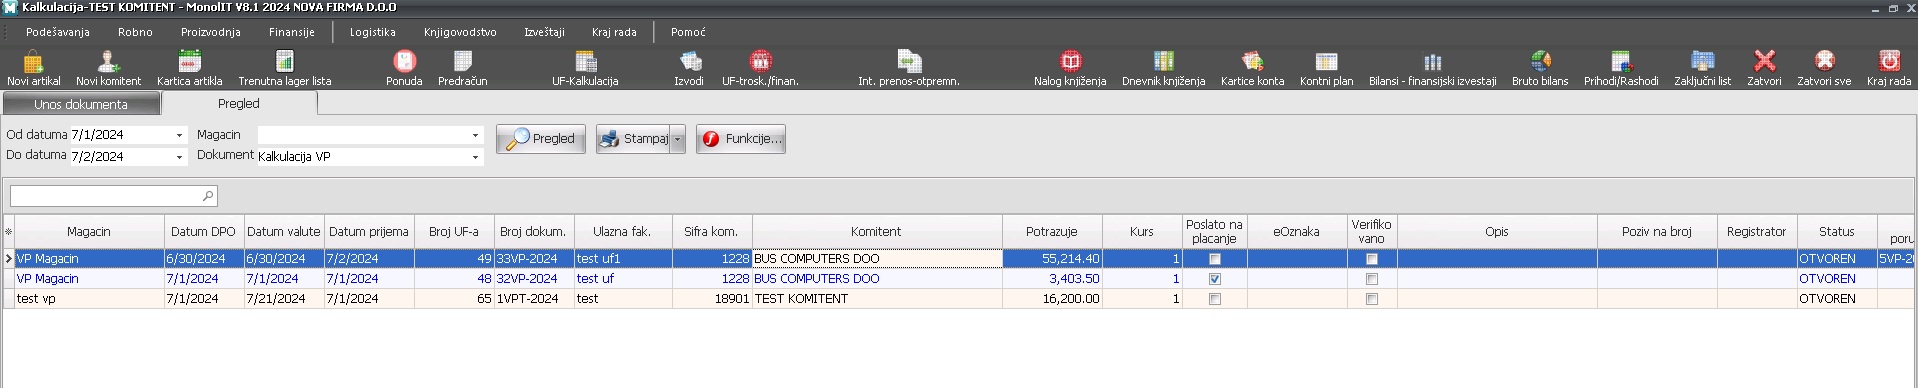Click the Zatvori toolbar icon
The image size is (1918, 388).
pyautogui.click(x=1764, y=69)
